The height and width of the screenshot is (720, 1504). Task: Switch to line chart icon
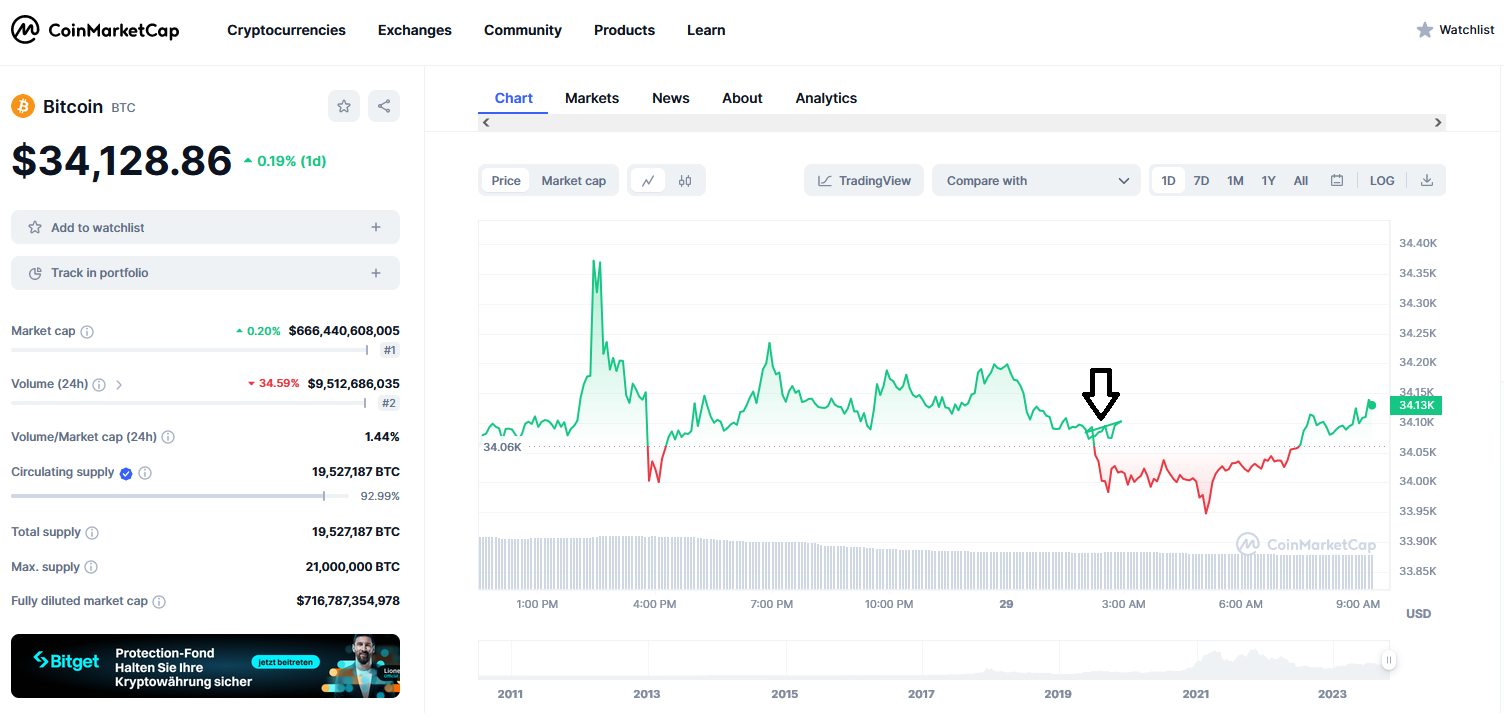(x=648, y=181)
